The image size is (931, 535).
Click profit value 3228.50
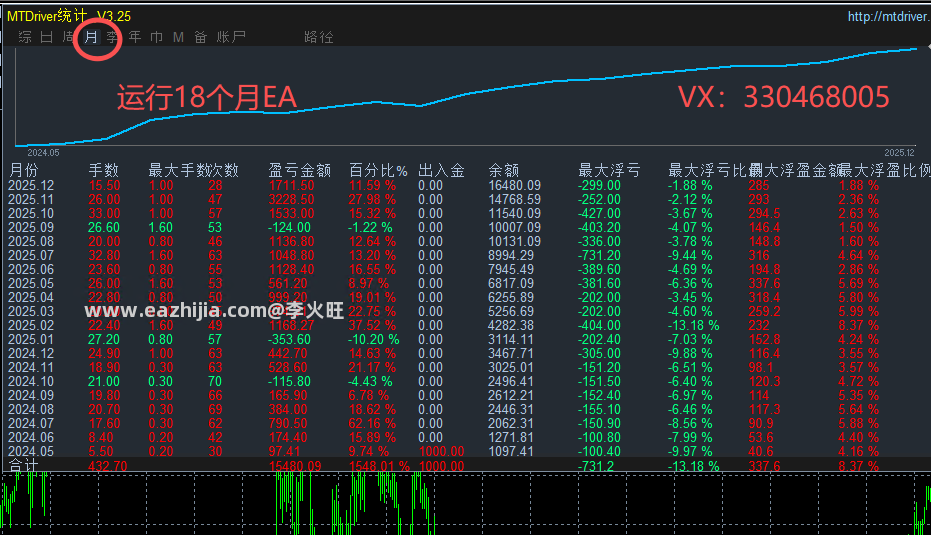coord(292,200)
